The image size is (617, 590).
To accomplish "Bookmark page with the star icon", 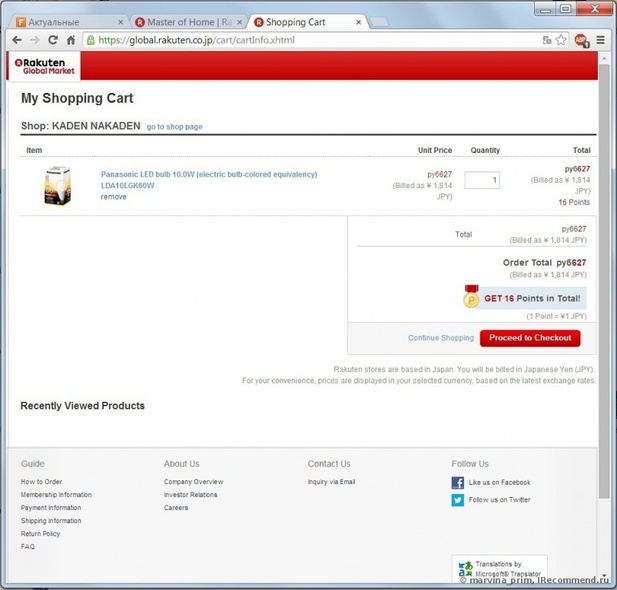I will [x=561, y=40].
